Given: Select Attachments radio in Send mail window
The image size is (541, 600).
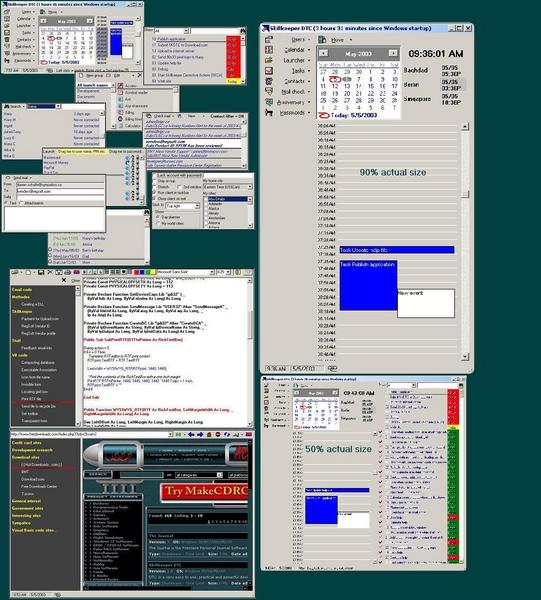Looking at the screenshot, I should pyautogui.click(x=21, y=203).
